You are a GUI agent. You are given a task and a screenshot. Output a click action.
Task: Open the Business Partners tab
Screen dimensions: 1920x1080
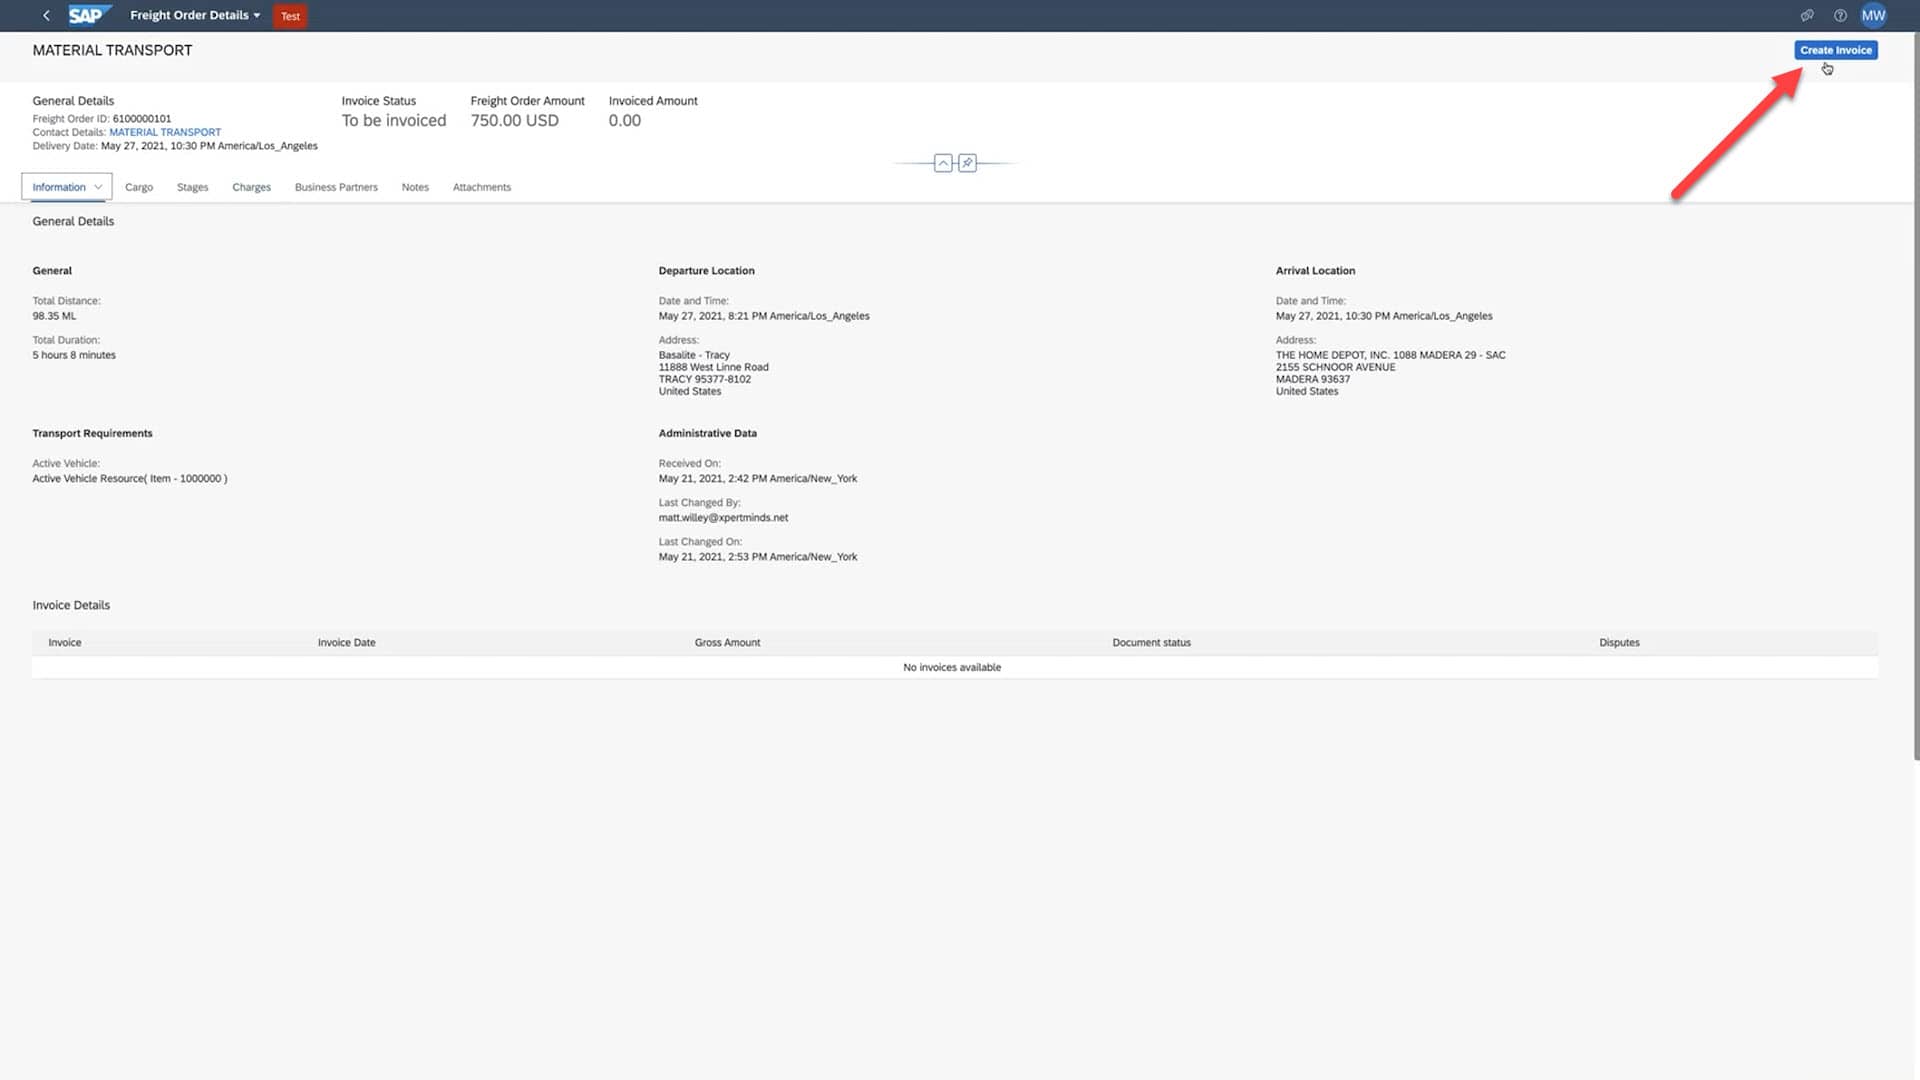pyautogui.click(x=336, y=187)
